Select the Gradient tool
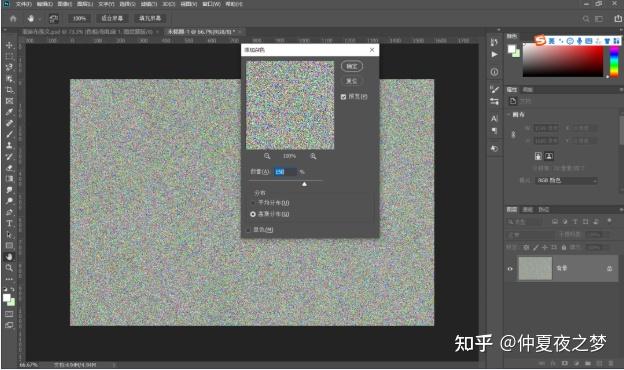Image resolution: width=624 pixels, height=370 pixels. [x=9, y=179]
